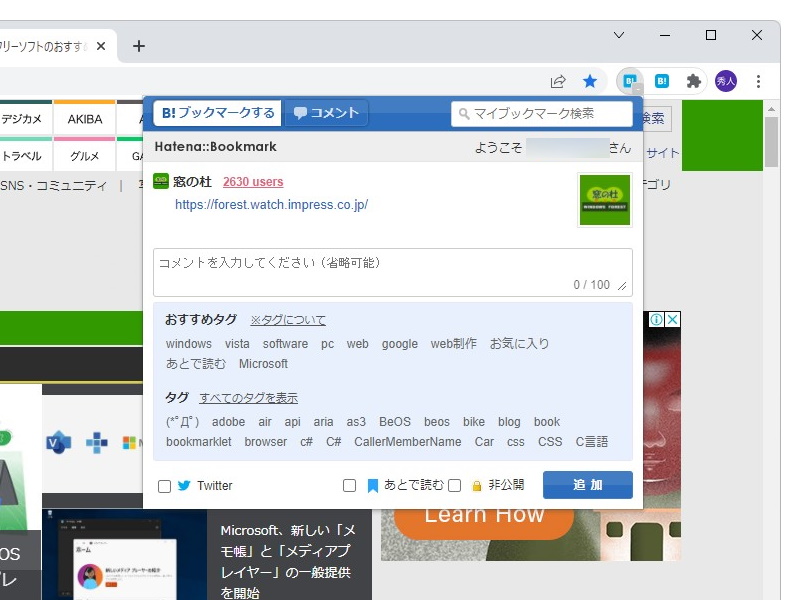Click the share icon in the address bar

tap(556, 80)
